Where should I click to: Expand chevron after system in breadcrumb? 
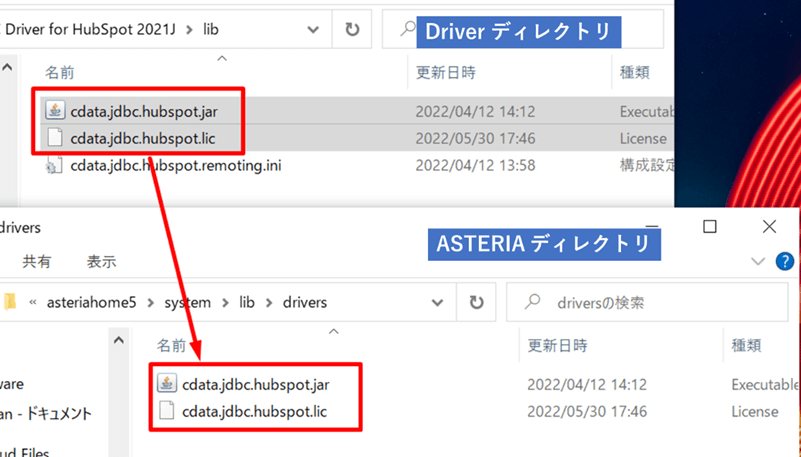[x=225, y=303]
